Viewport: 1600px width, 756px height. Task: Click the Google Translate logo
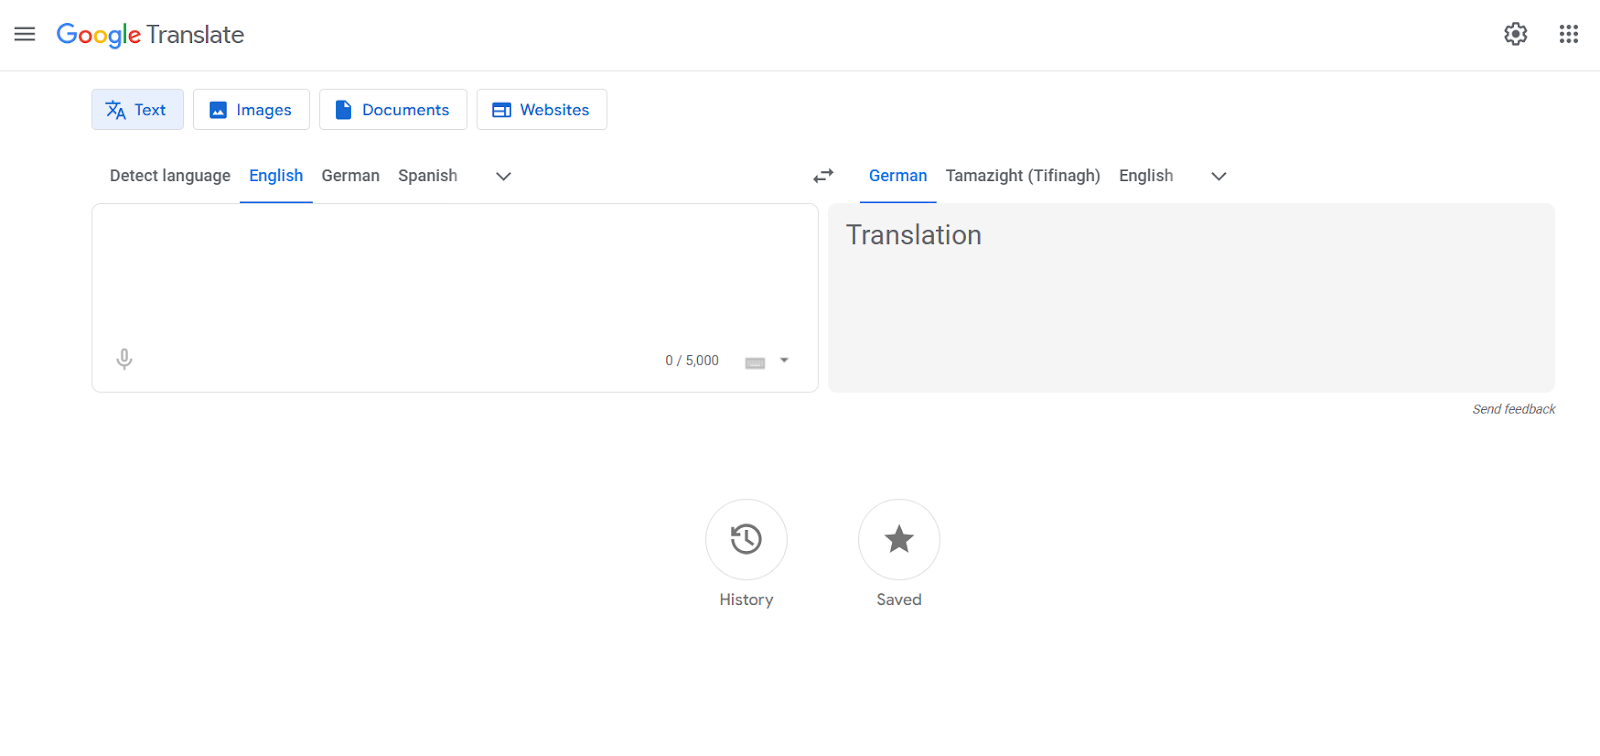150,35
